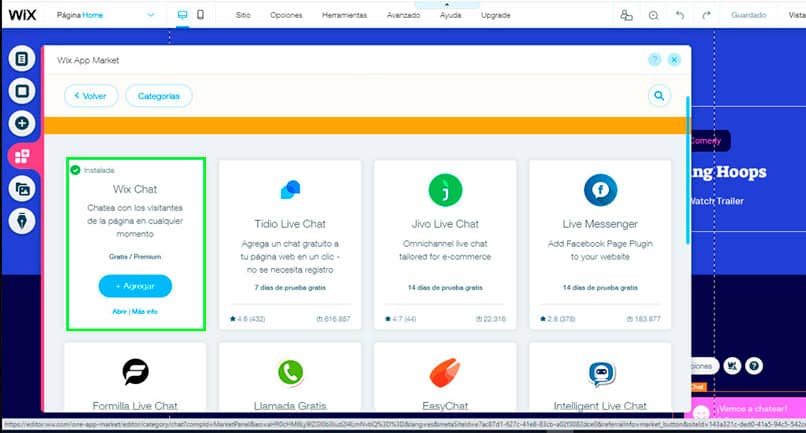This screenshot has width=806, height=433.
Task: Open the Página Home page dropdown
Action: pyautogui.click(x=105, y=15)
